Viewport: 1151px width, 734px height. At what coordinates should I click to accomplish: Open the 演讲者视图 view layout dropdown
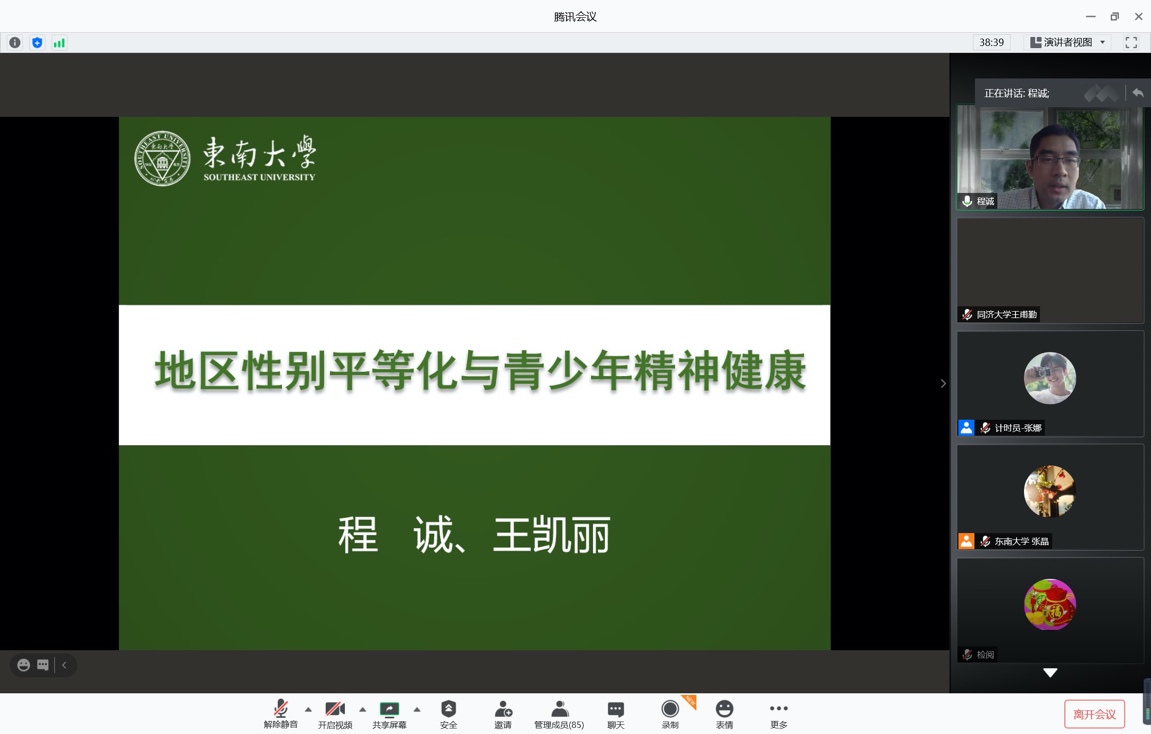(1068, 43)
